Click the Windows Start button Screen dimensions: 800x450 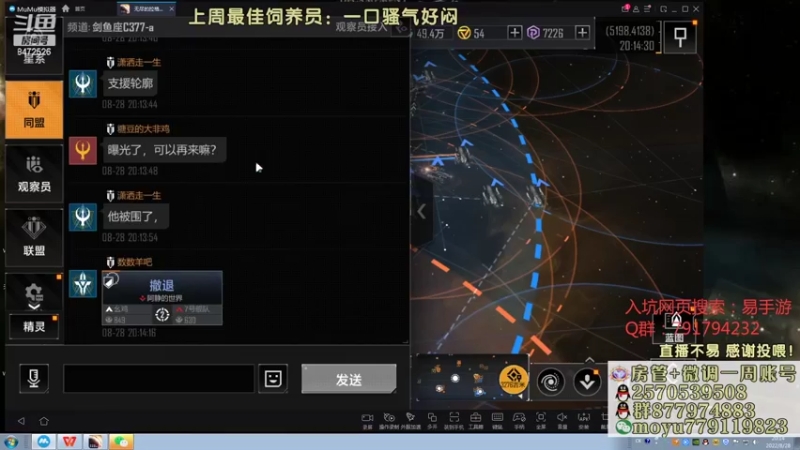pyautogui.click(x=11, y=442)
